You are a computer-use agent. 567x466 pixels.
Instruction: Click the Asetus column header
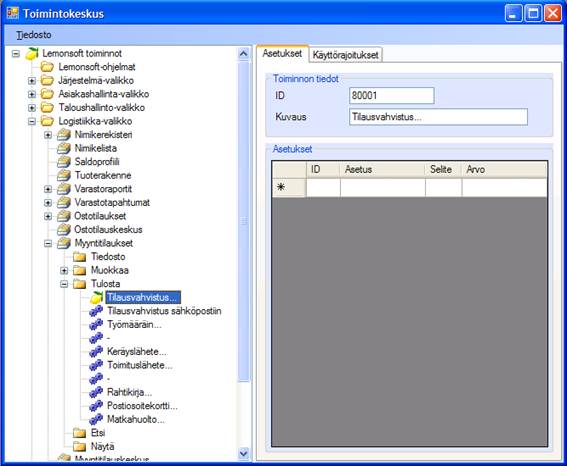point(382,169)
